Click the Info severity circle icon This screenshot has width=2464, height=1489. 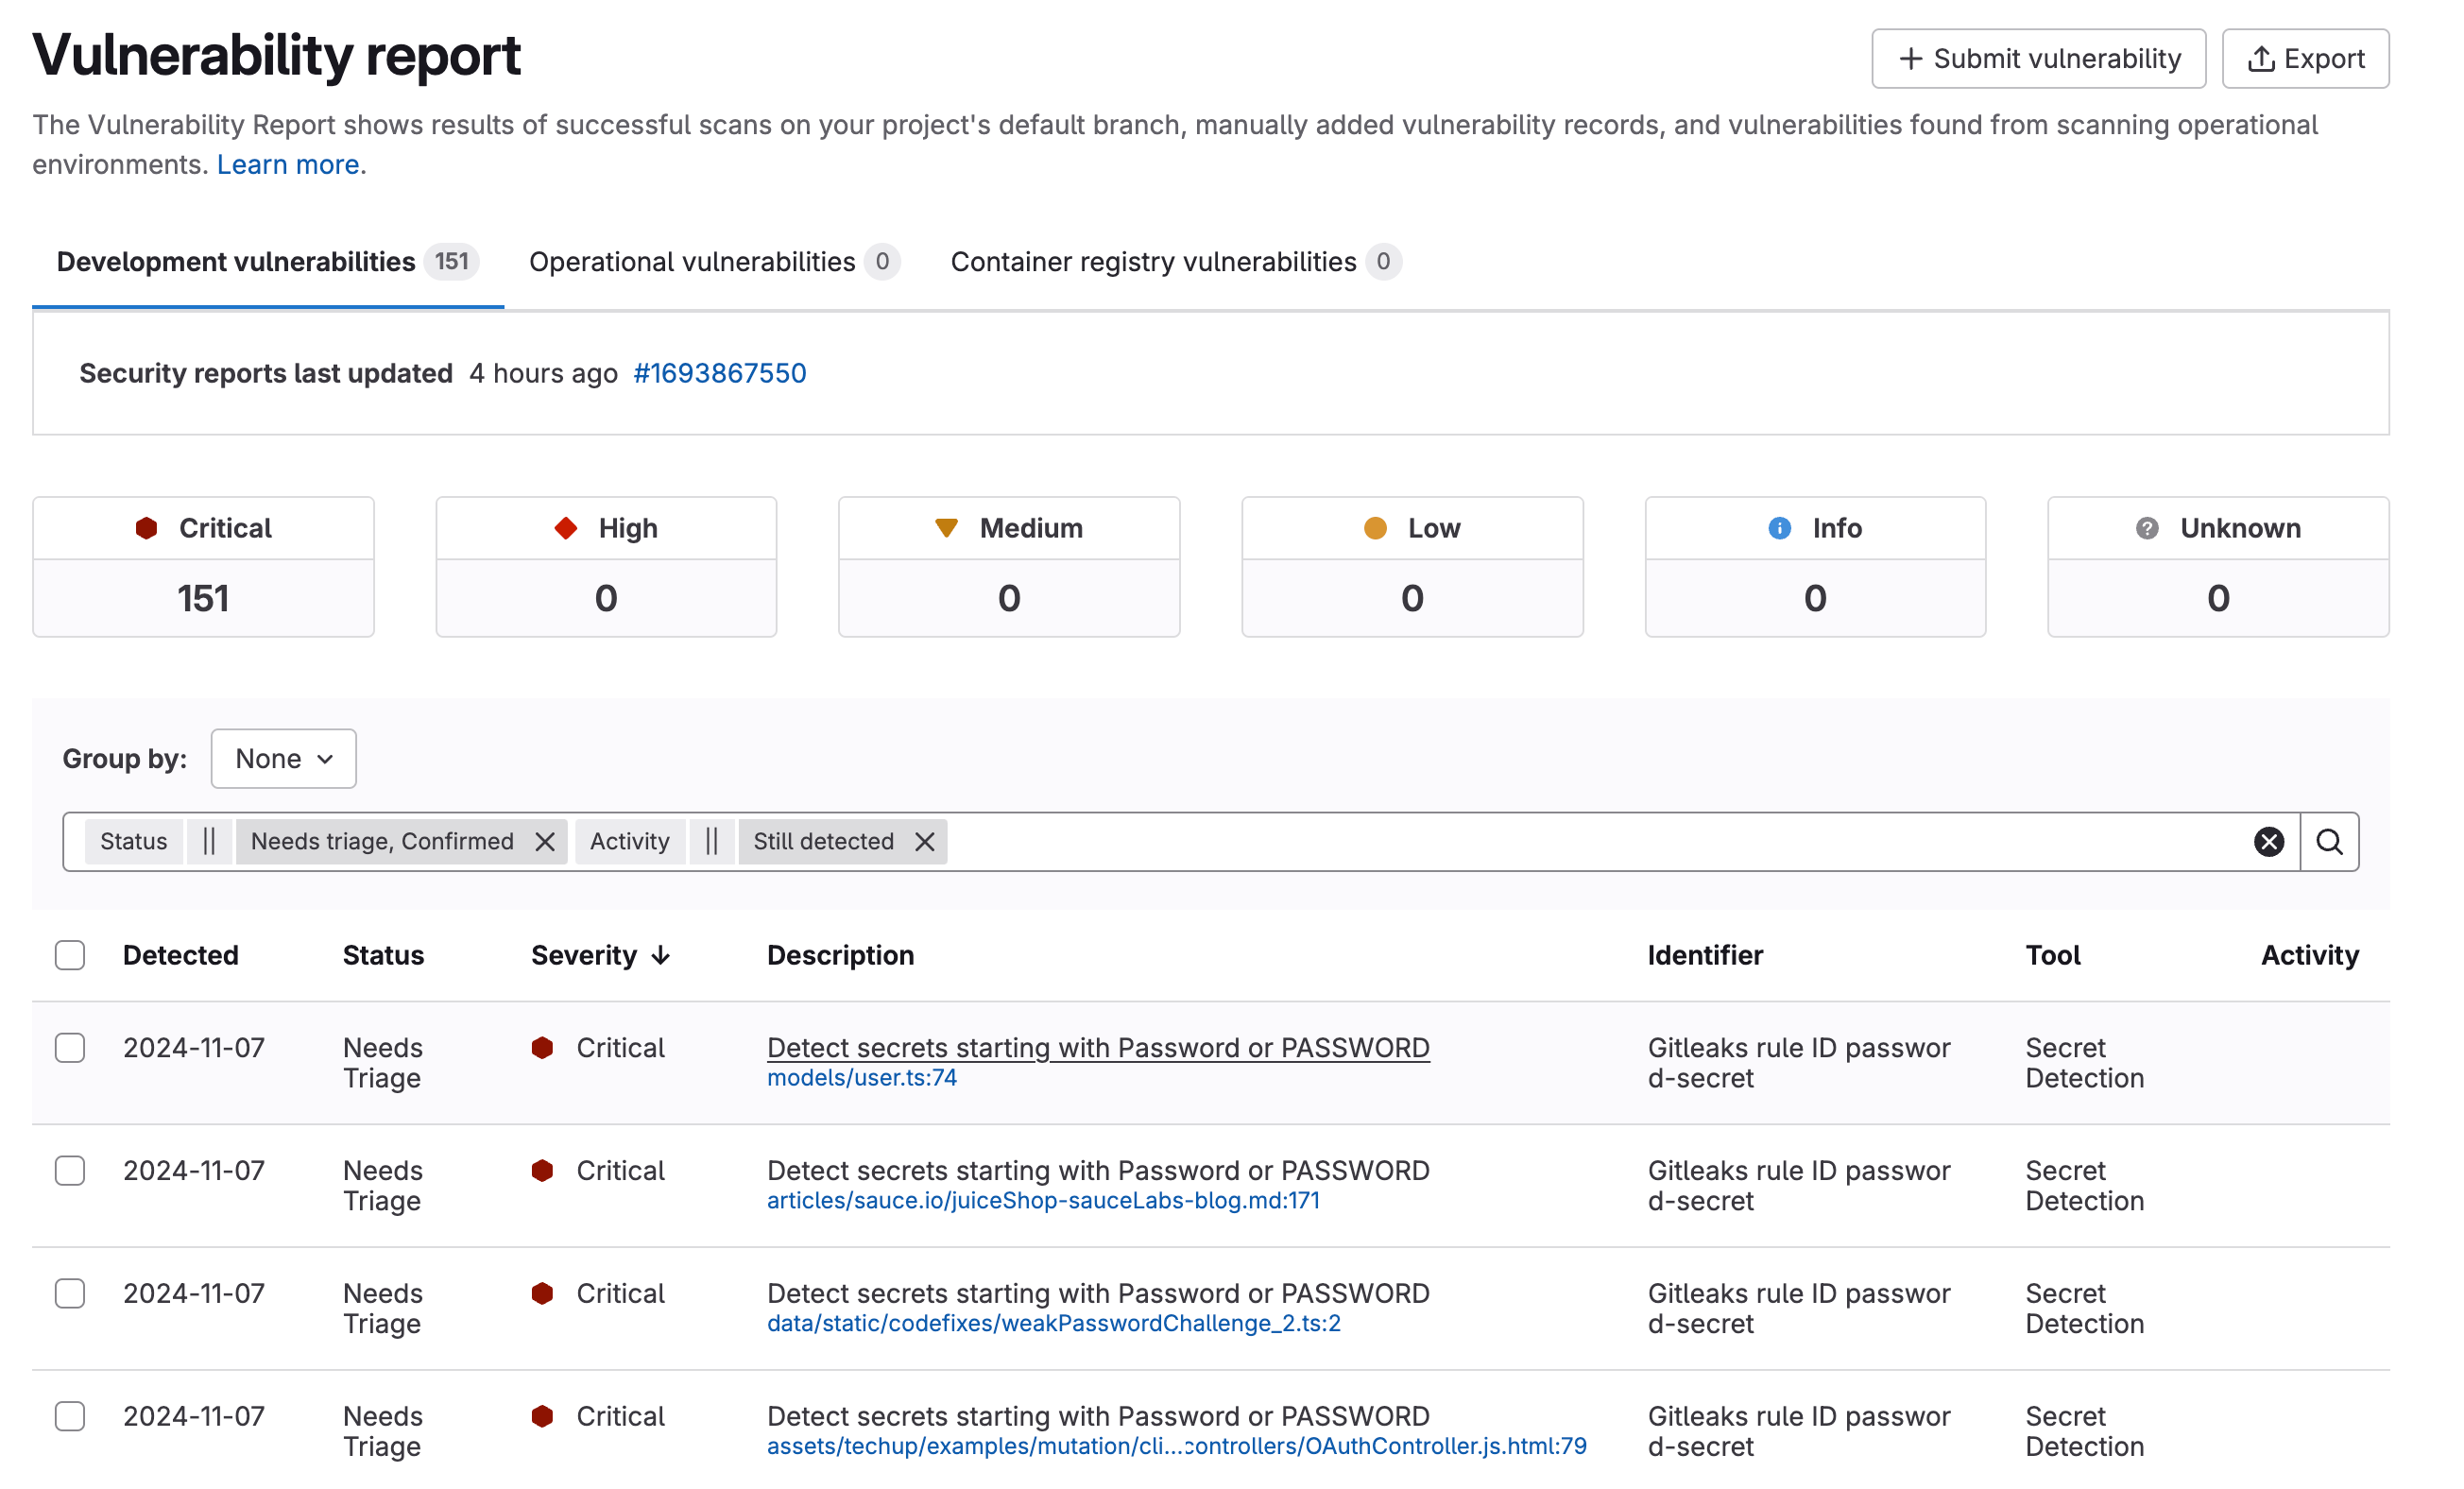(1780, 528)
